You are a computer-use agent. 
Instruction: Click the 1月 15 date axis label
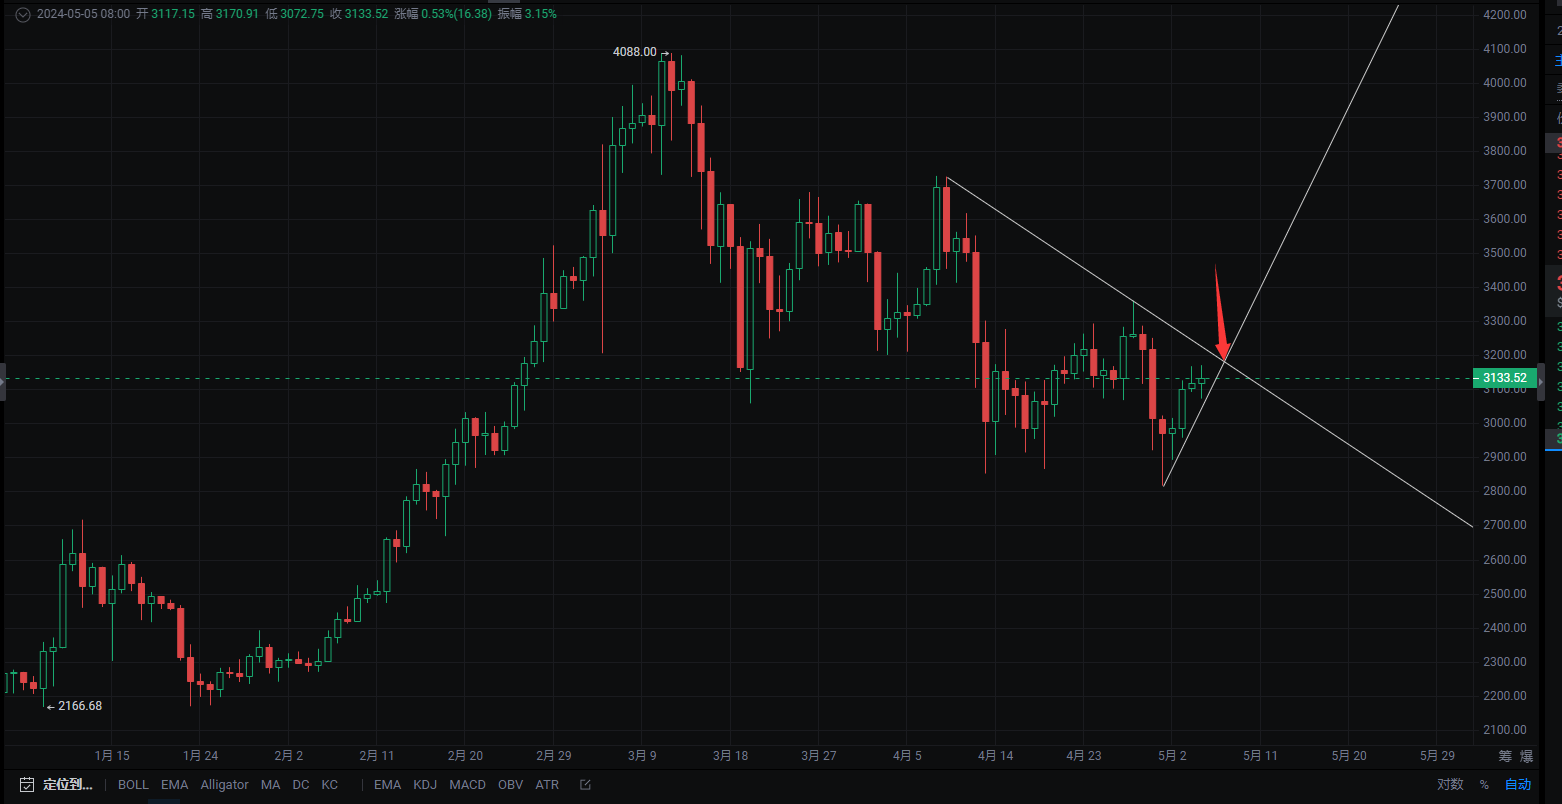[112, 756]
